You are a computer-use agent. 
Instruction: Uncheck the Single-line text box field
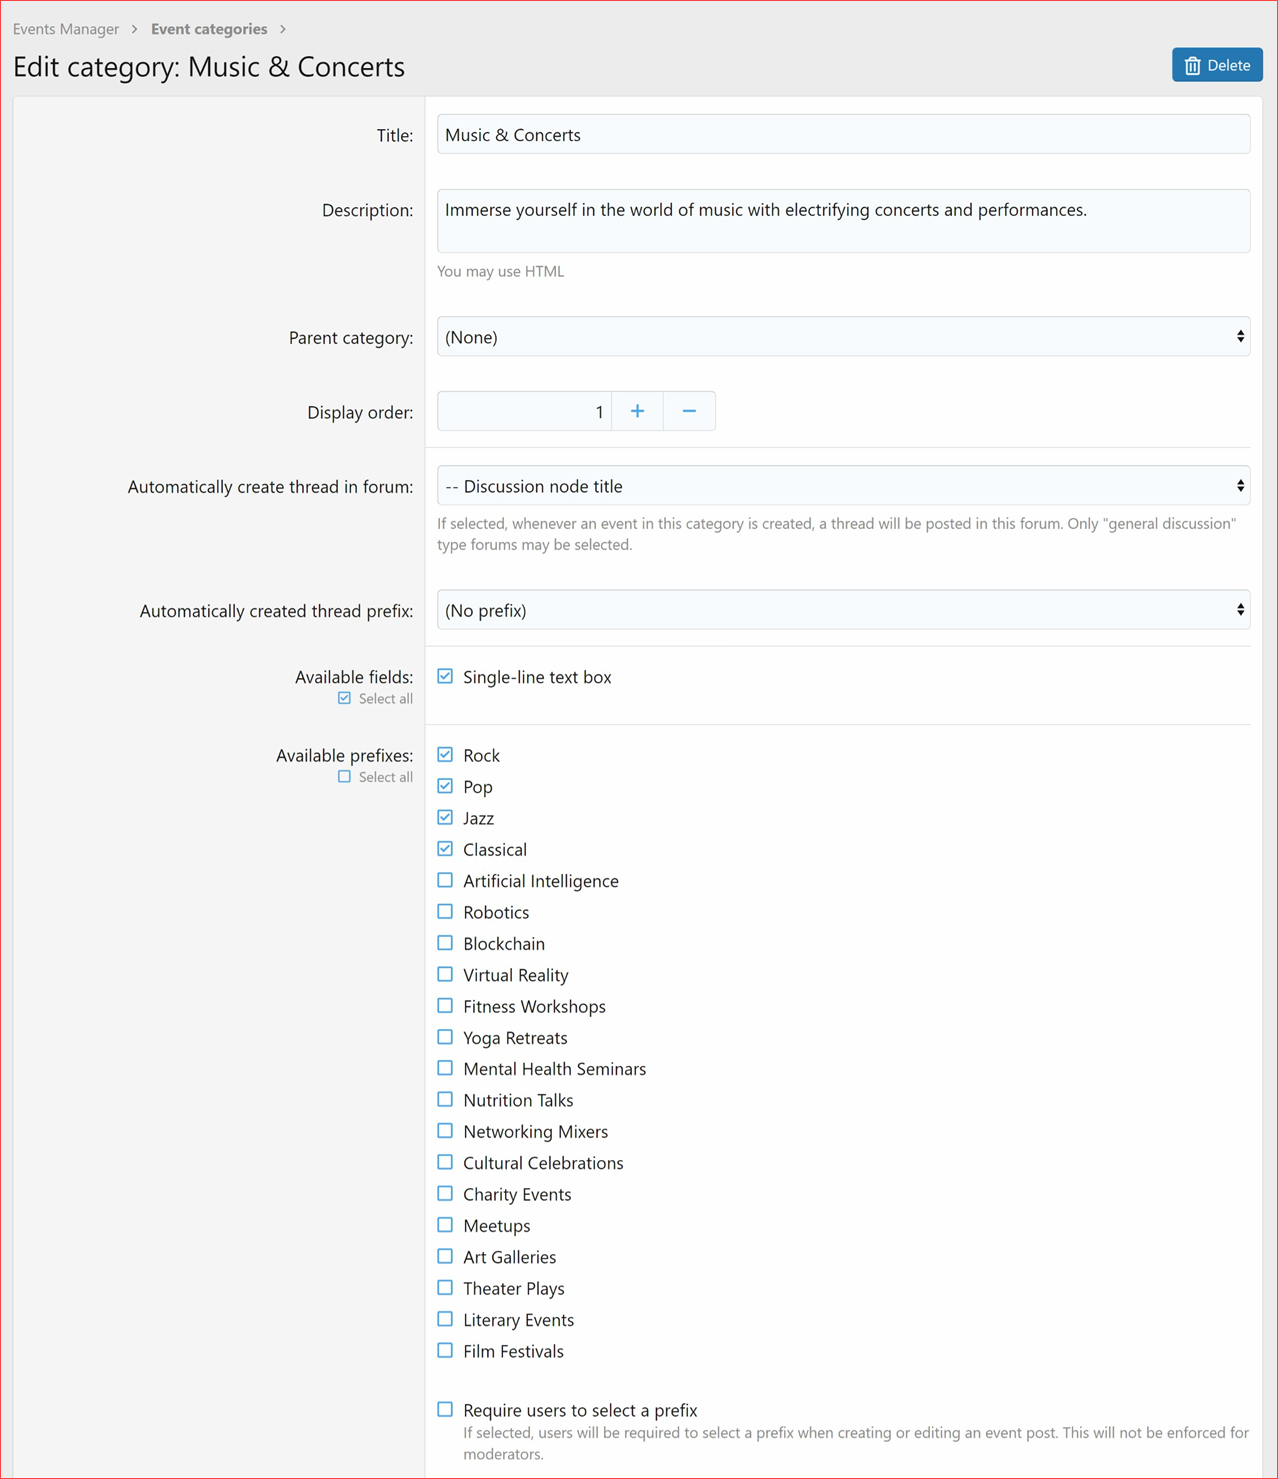coord(445,675)
